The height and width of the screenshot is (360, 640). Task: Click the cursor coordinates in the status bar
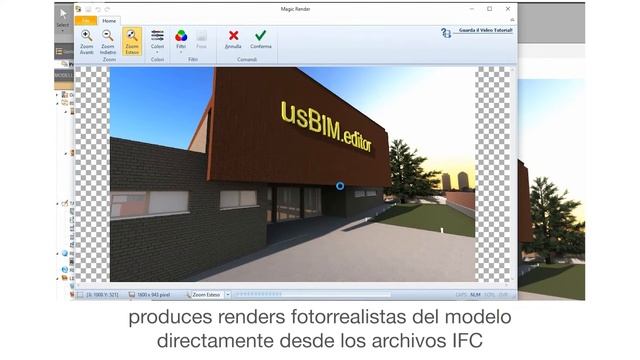click(x=102, y=295)
